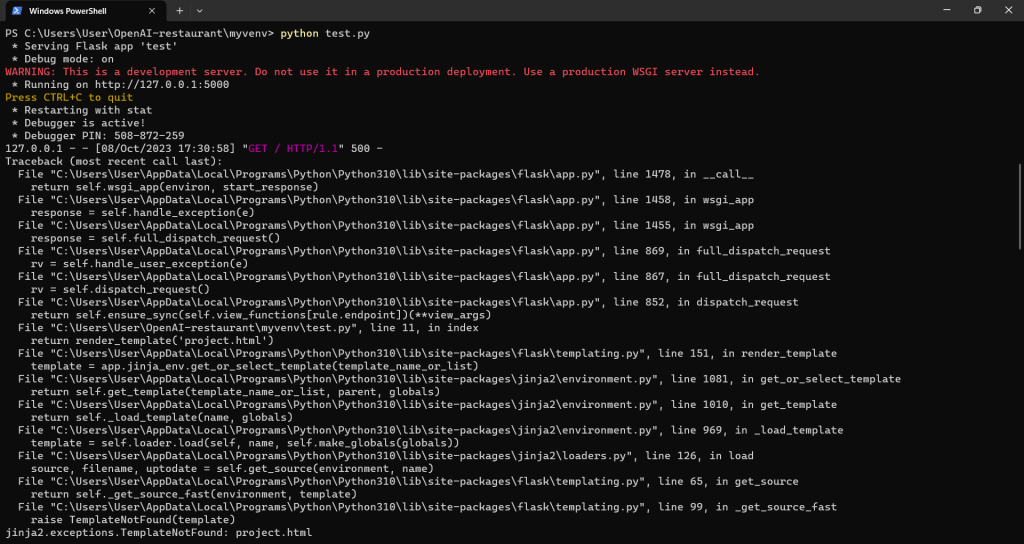
Task: Click the TemplateNotFound: project.html error line
Action: 159,533
